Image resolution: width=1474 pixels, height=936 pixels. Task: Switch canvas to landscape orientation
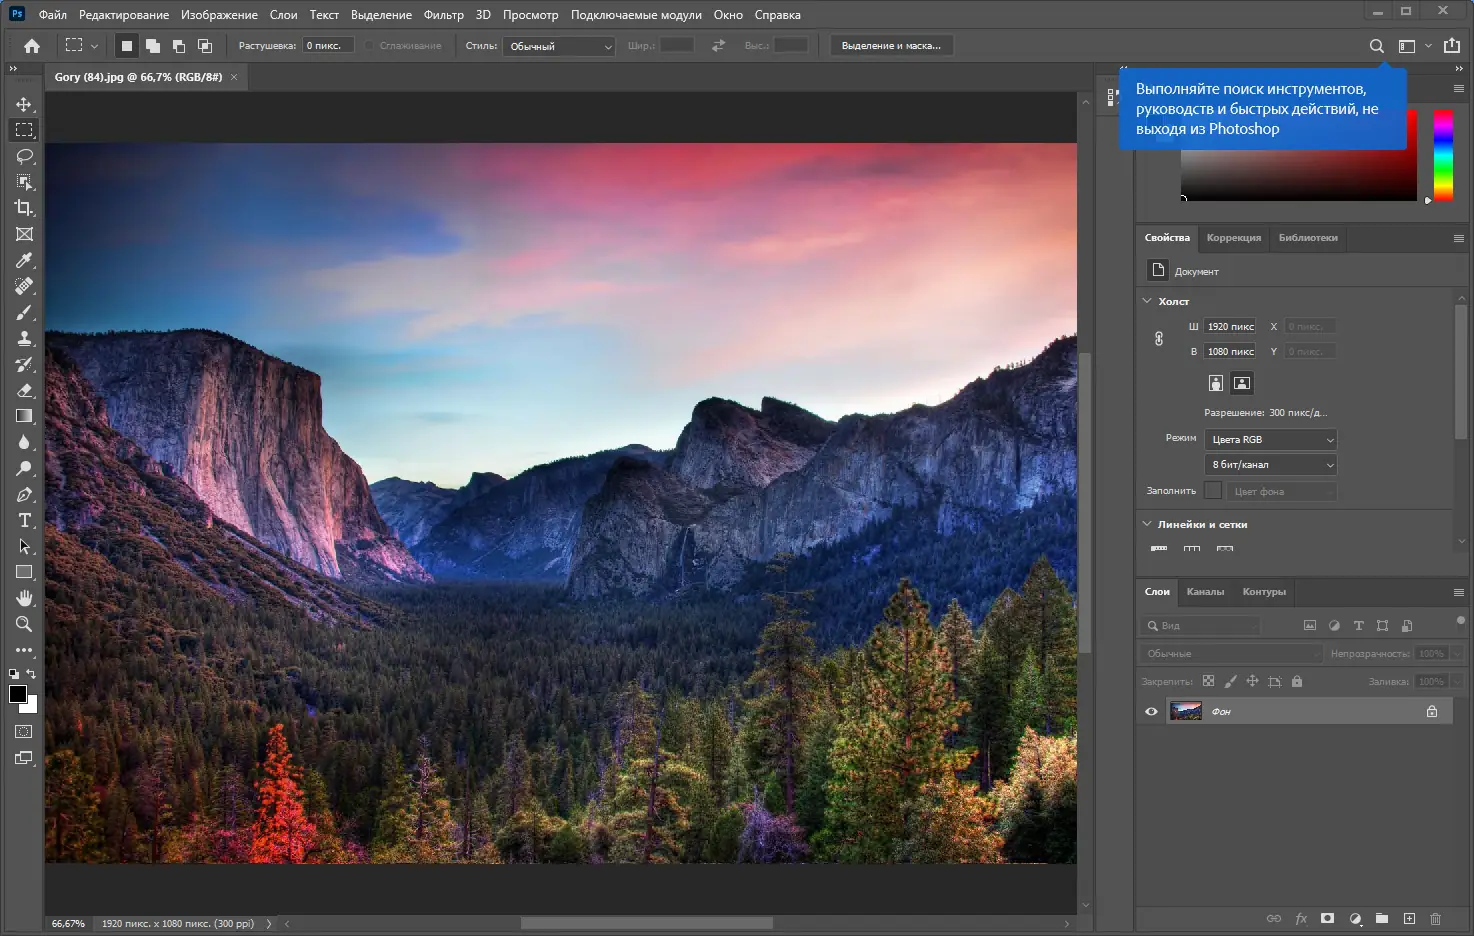click(1241, 383)
